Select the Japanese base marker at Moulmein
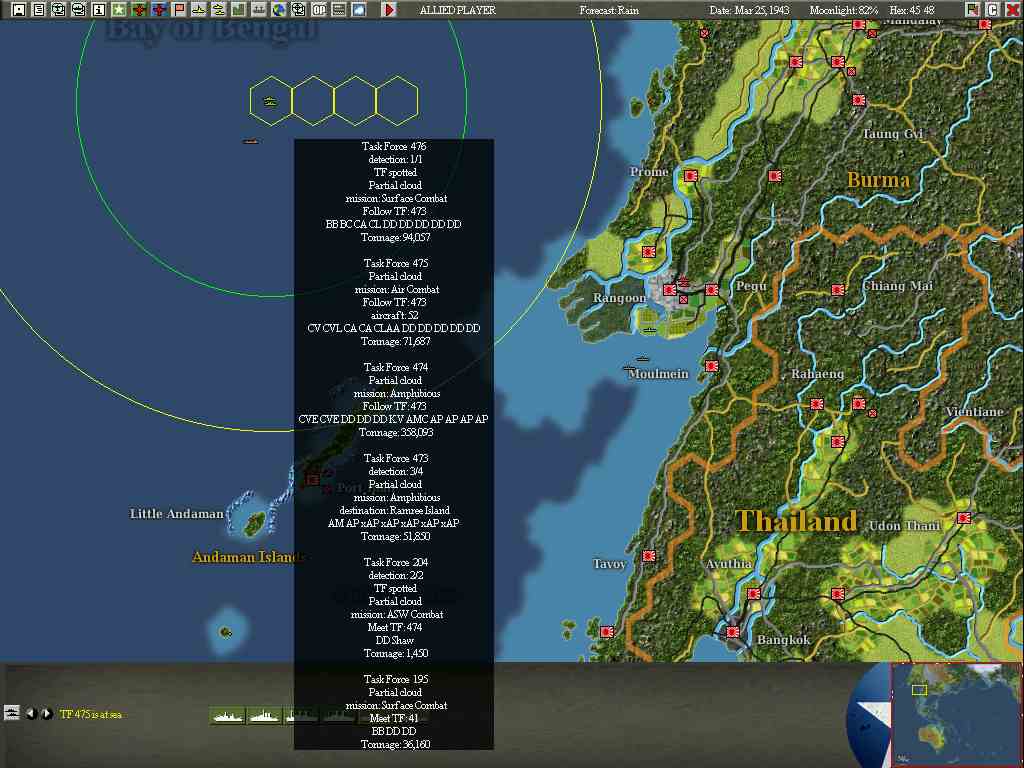 (x=711, y=366)
